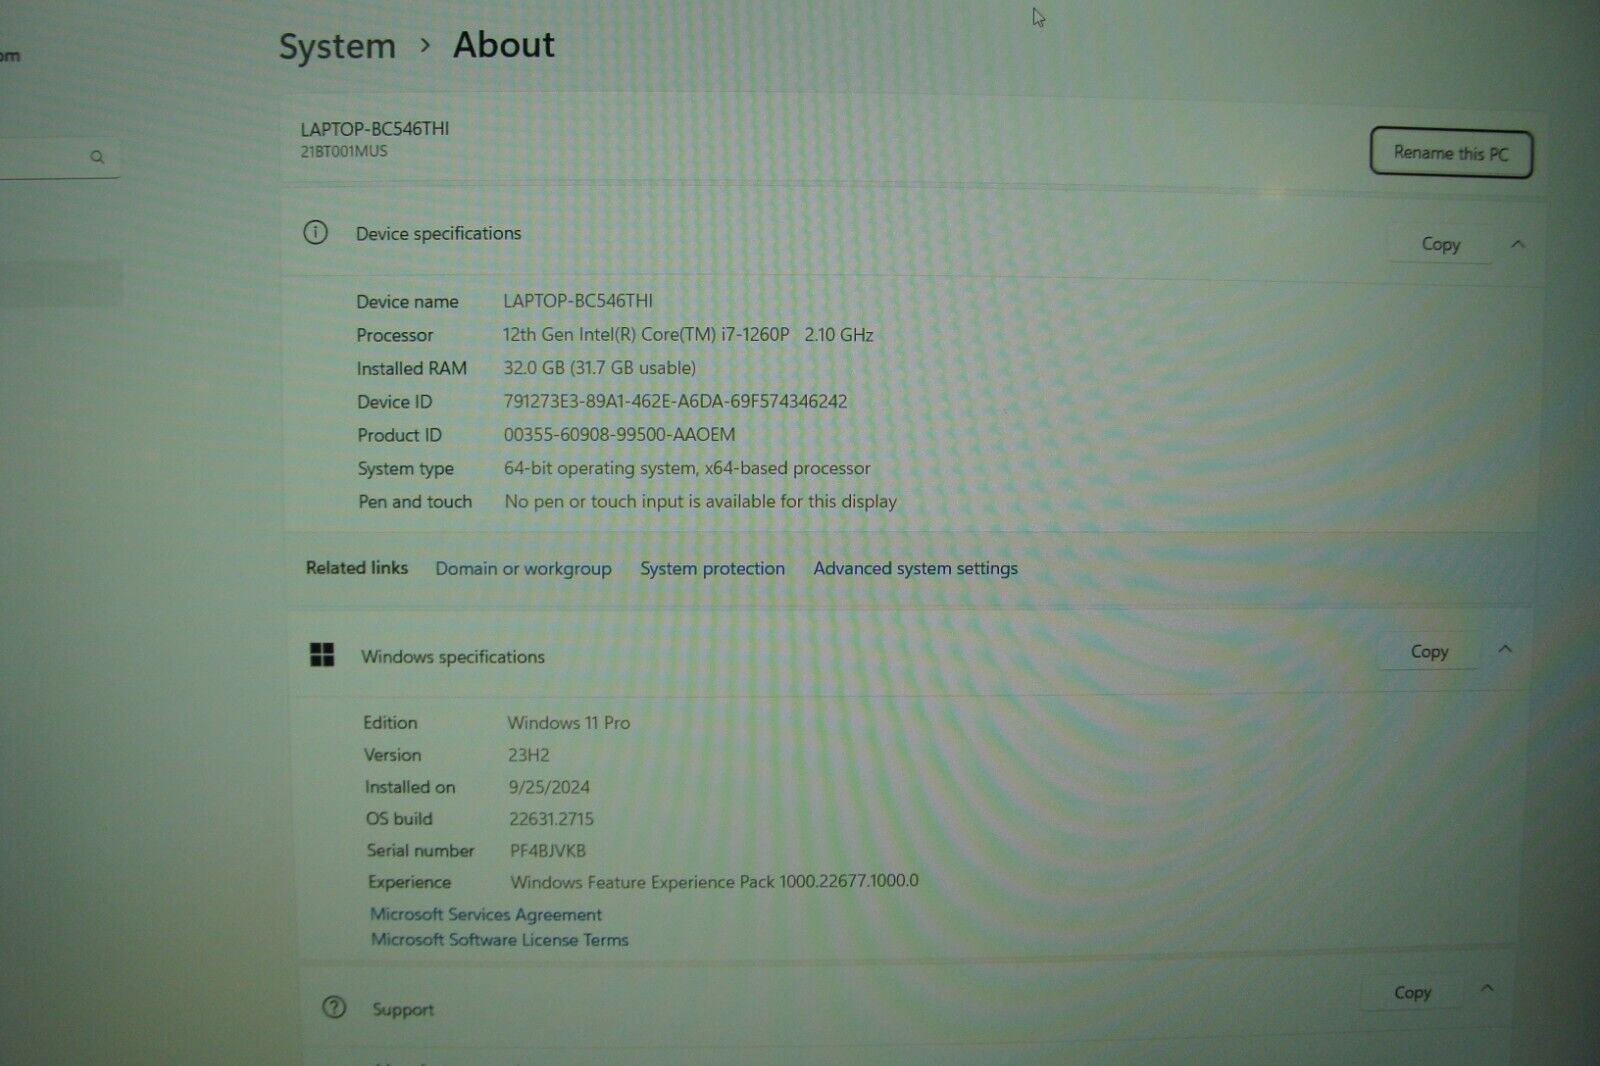Click the LAPTOP-BC546THI header name
1600x1066 pixels.
click(x=375, y=129)
